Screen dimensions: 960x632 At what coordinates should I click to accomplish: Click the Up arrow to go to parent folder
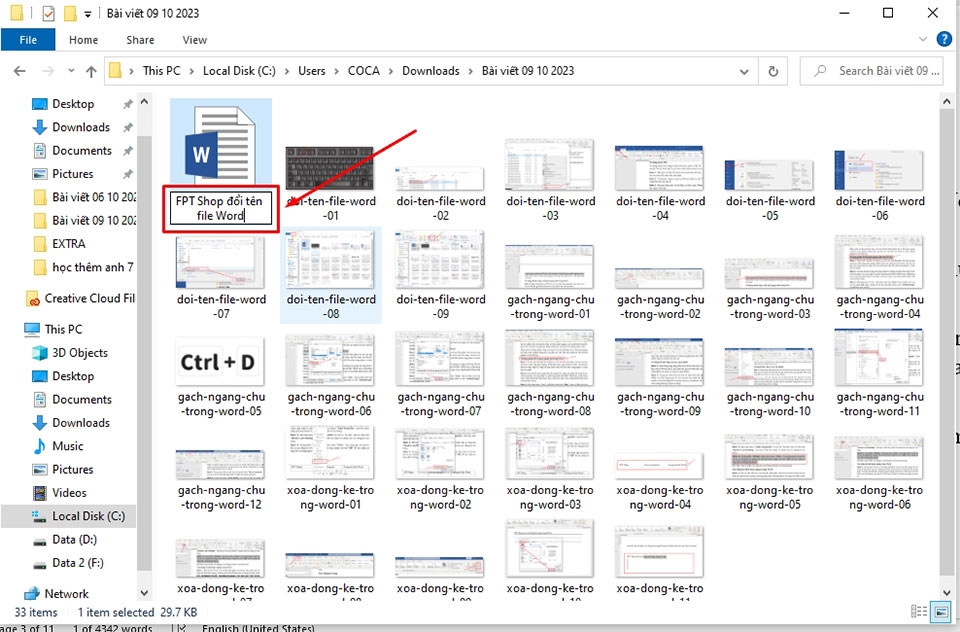91,71
